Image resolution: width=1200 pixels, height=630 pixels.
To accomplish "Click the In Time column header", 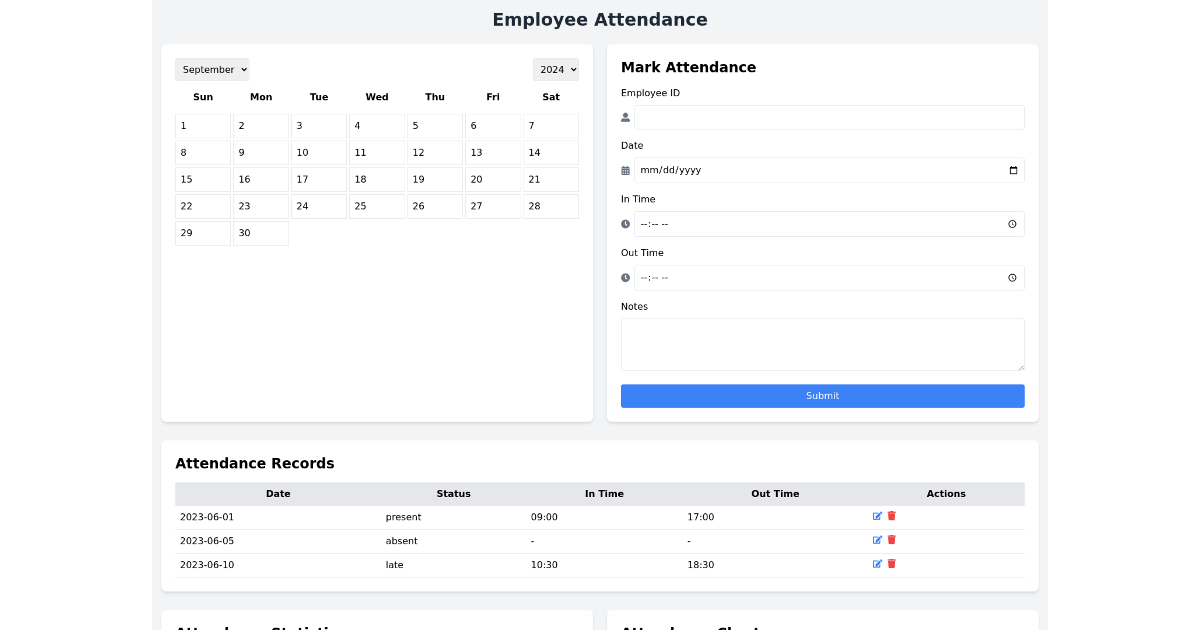I will click(604, 493).
